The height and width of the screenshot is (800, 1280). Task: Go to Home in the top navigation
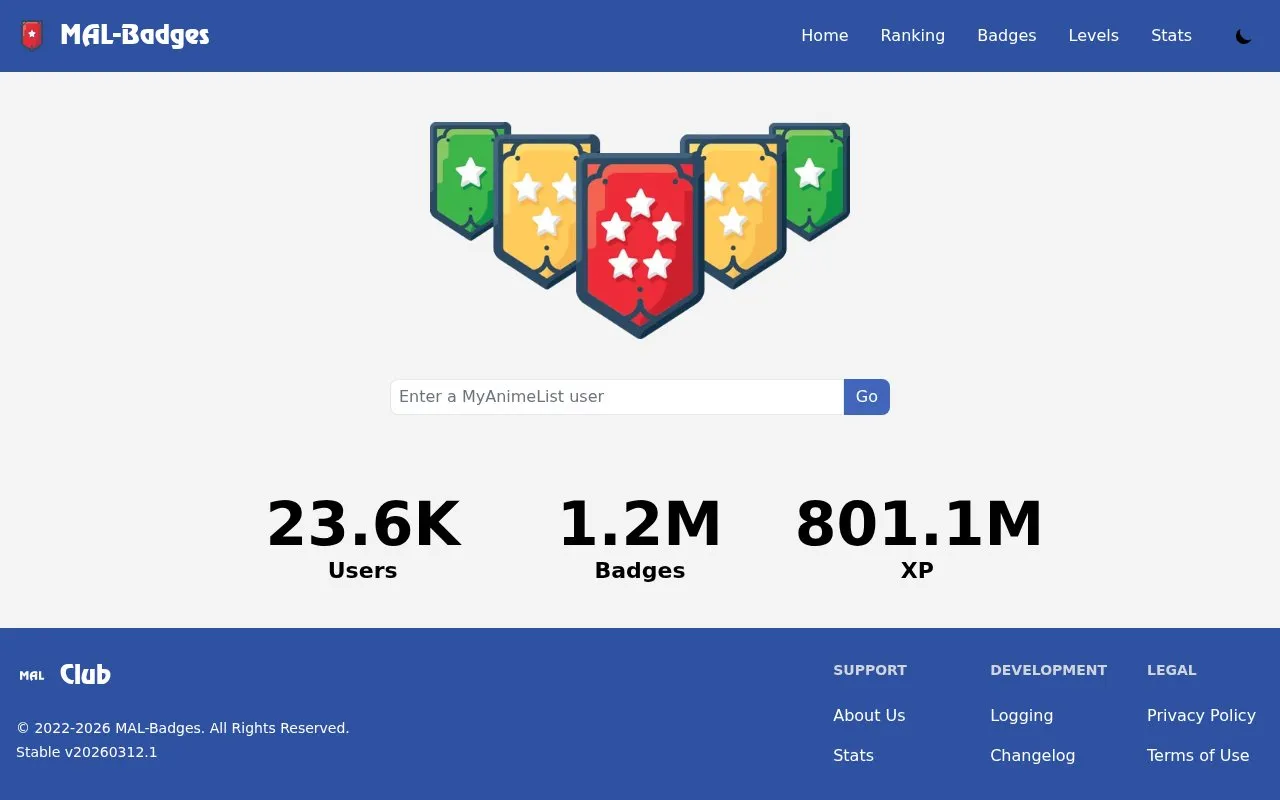[825, 36]
